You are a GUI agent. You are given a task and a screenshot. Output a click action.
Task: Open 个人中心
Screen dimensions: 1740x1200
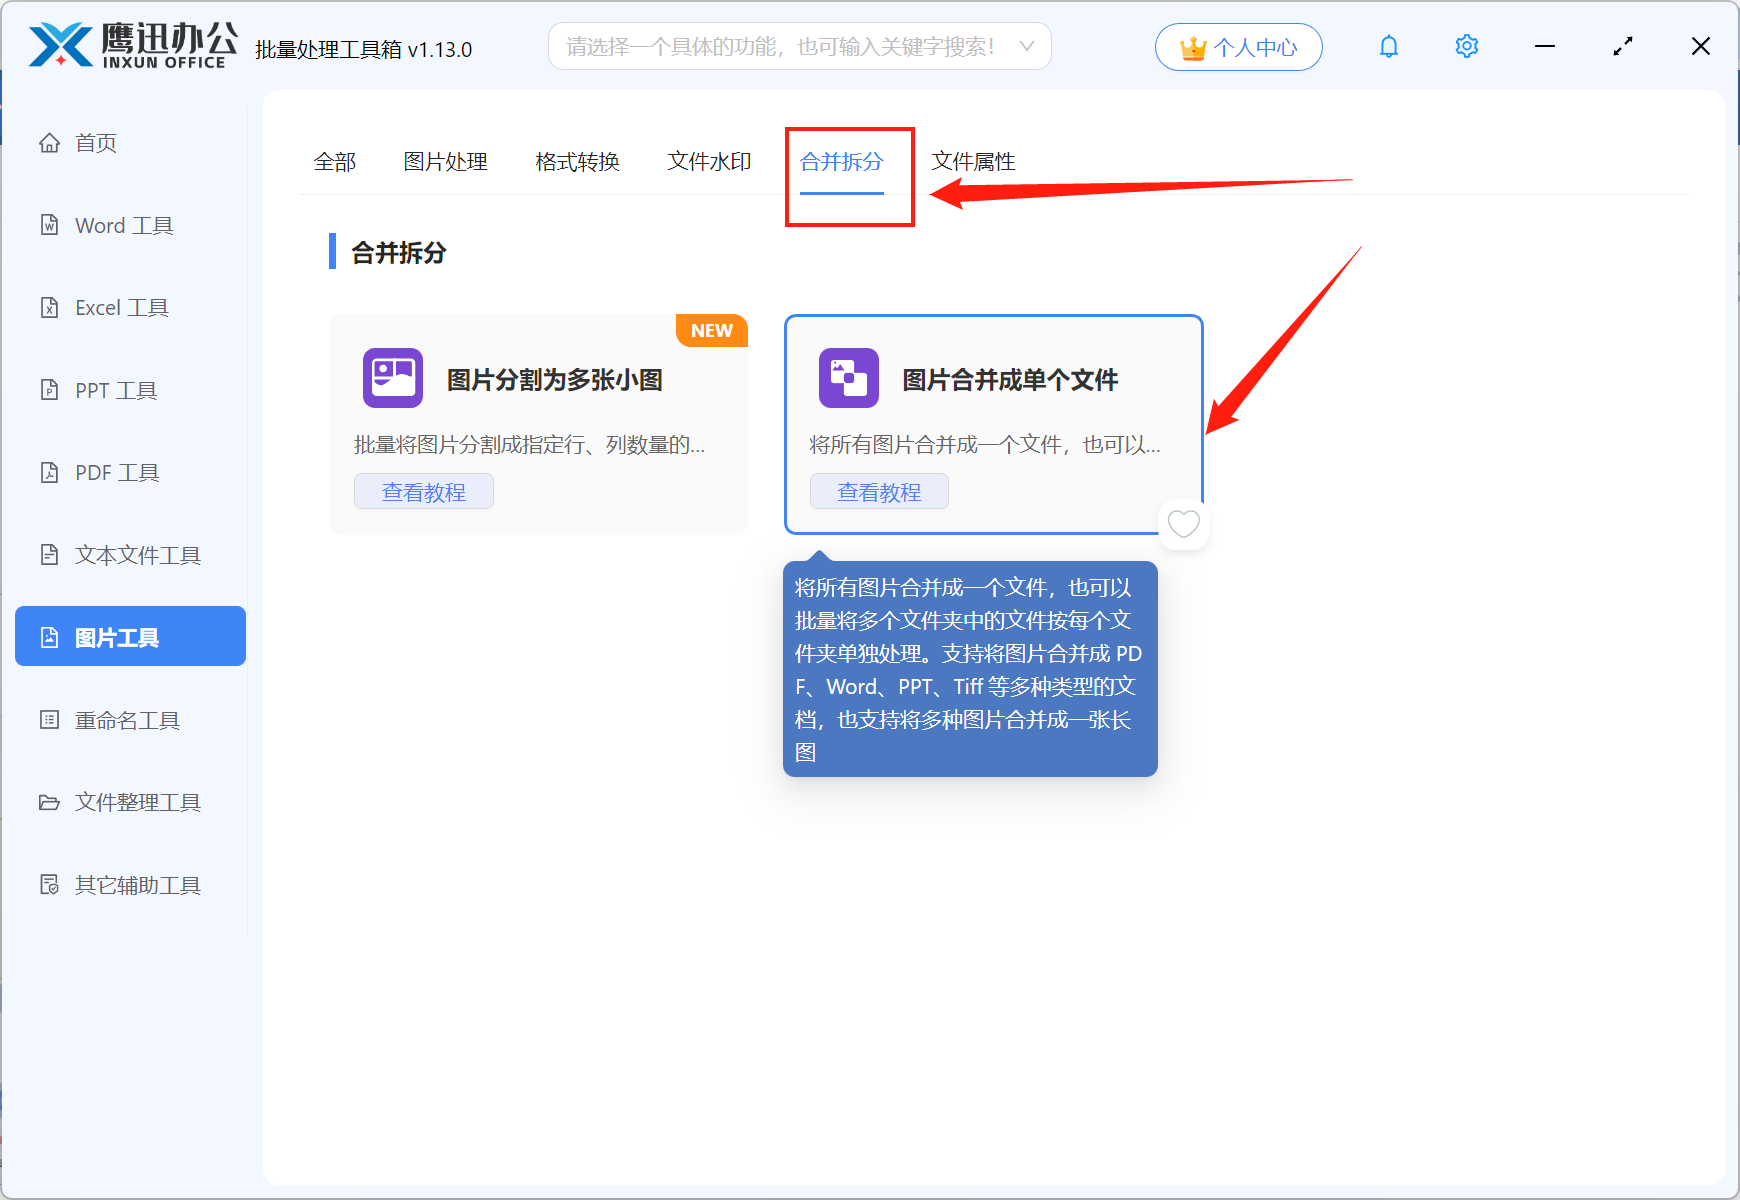1238,46
